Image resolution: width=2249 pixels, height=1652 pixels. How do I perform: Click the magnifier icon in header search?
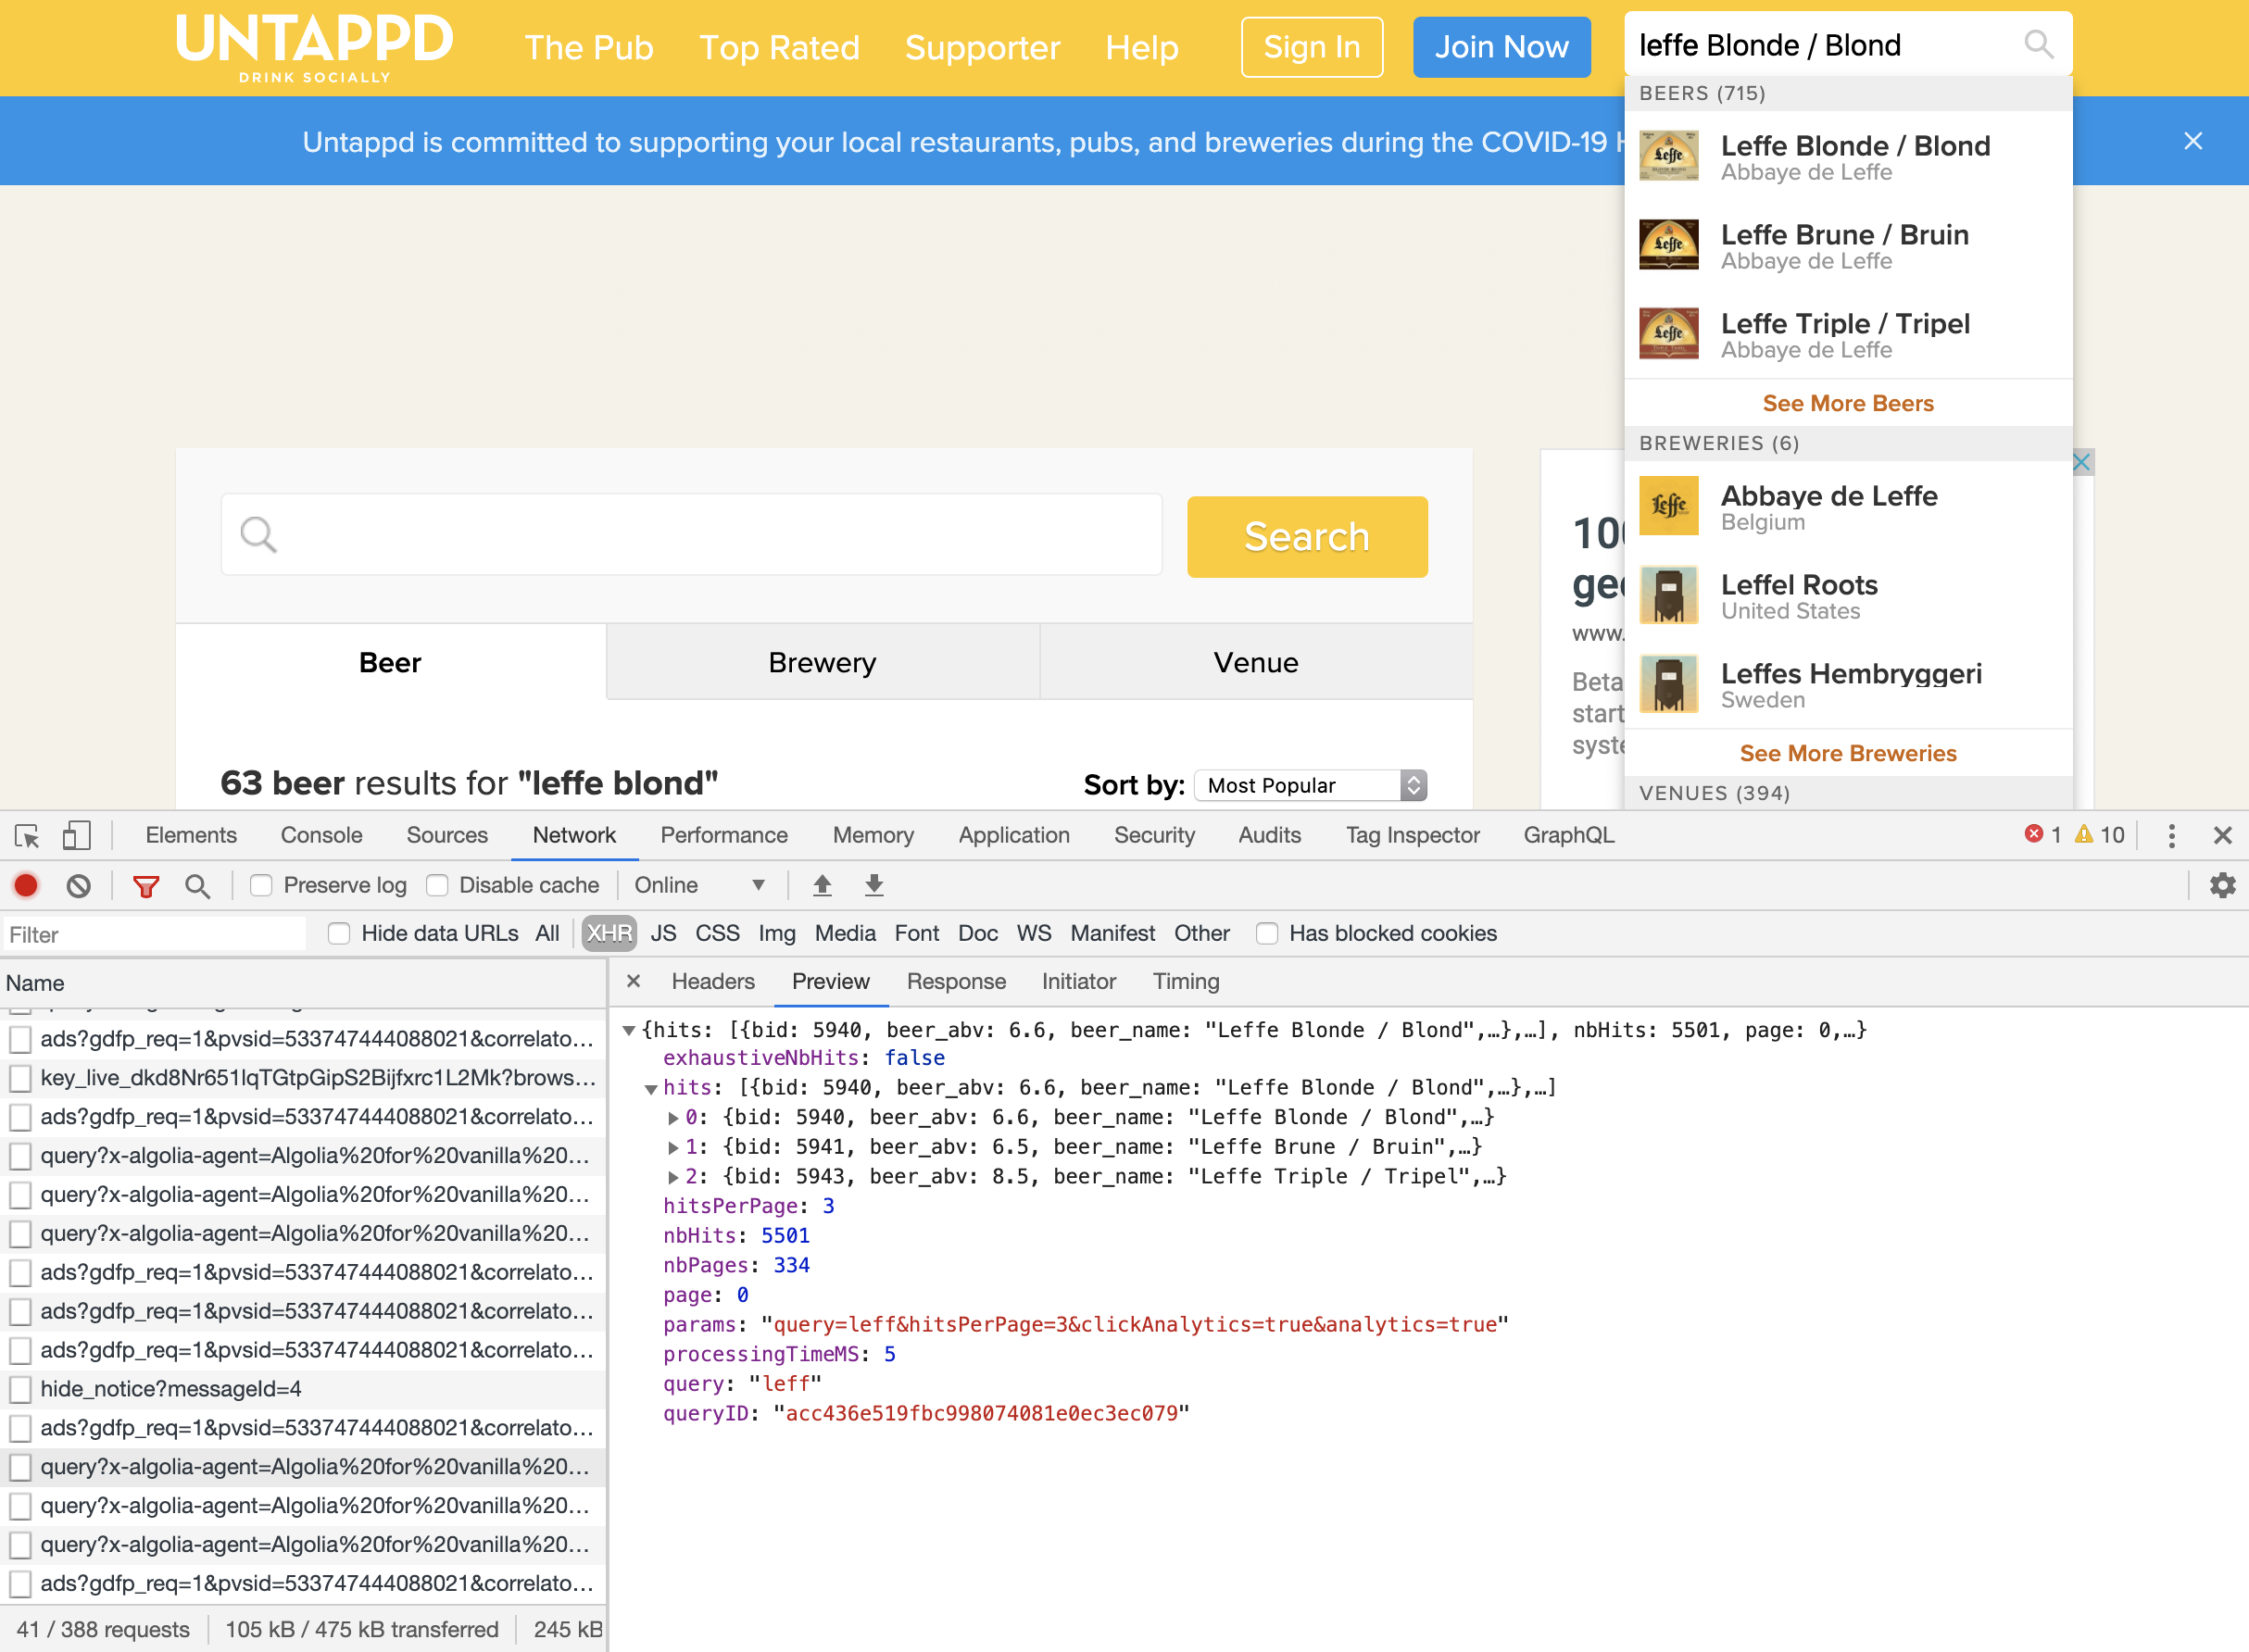[x=2038, y=45]
